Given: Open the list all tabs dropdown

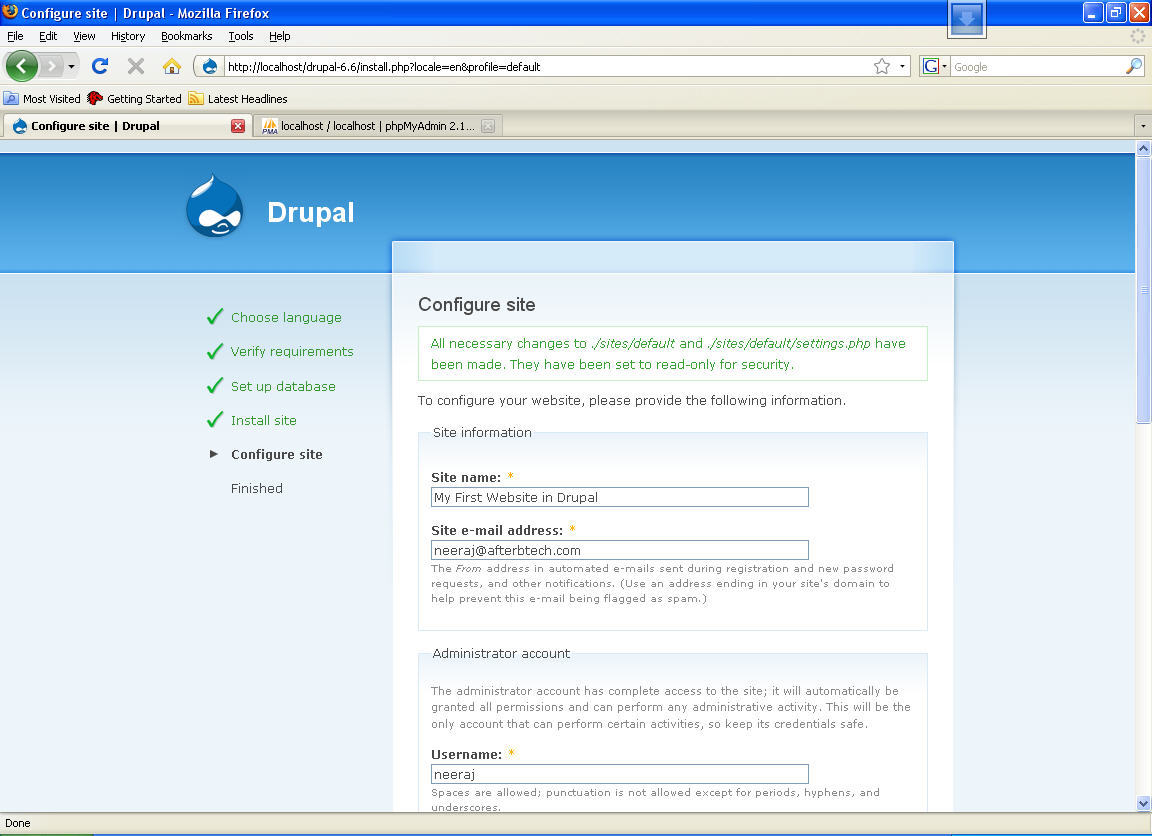Looking at the screenshot, I should point(1142,126).
